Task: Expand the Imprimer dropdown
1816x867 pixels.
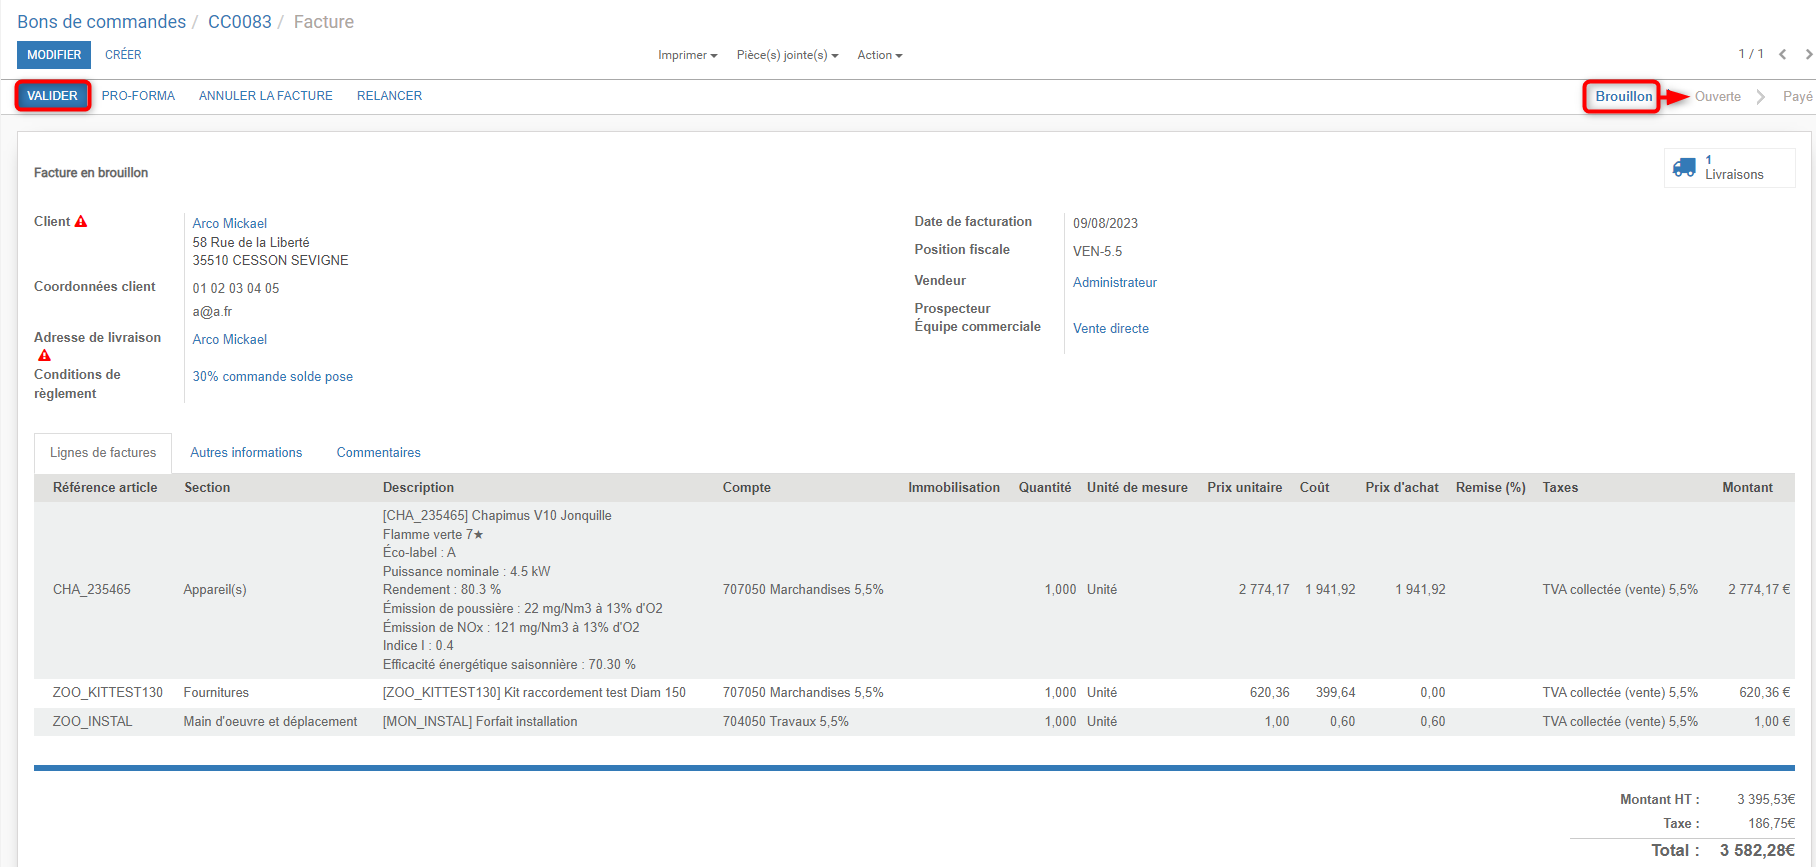Action: [x=688, y=55]
